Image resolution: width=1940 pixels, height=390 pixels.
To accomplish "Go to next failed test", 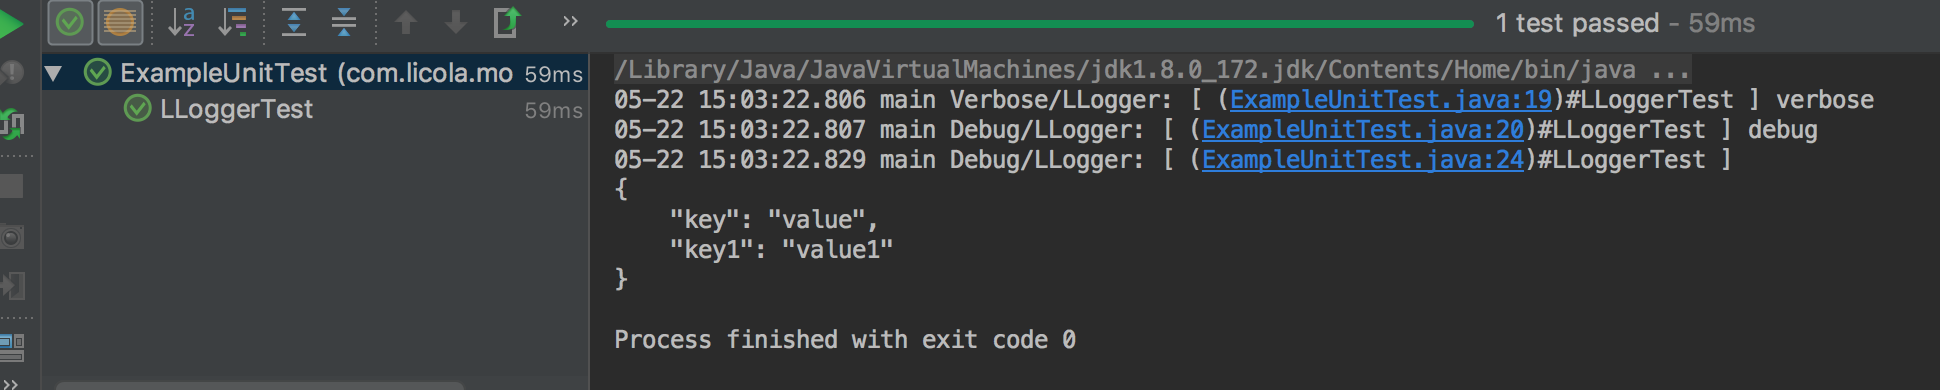I will coord(456,22).
